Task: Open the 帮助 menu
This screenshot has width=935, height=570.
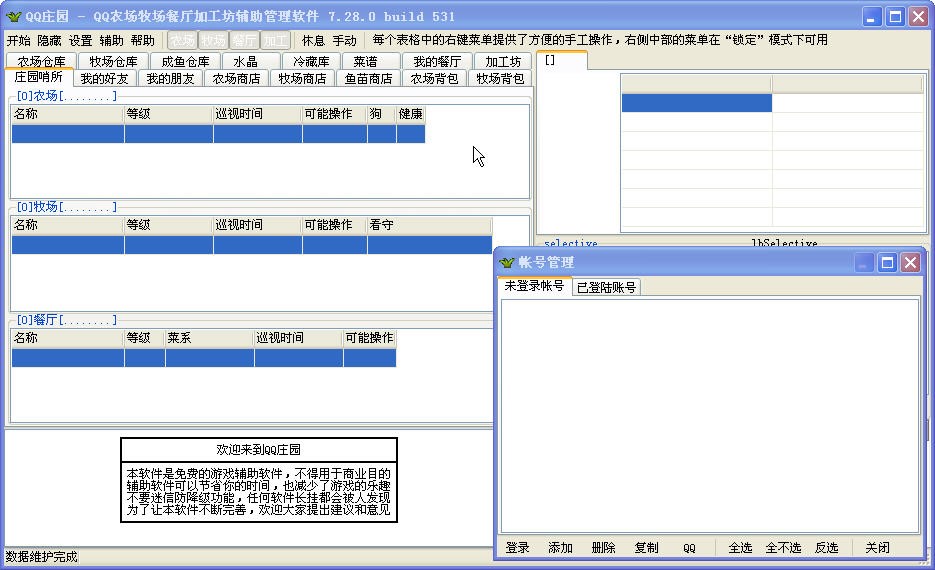Action: pyautogui.click(x=143, y=41)
